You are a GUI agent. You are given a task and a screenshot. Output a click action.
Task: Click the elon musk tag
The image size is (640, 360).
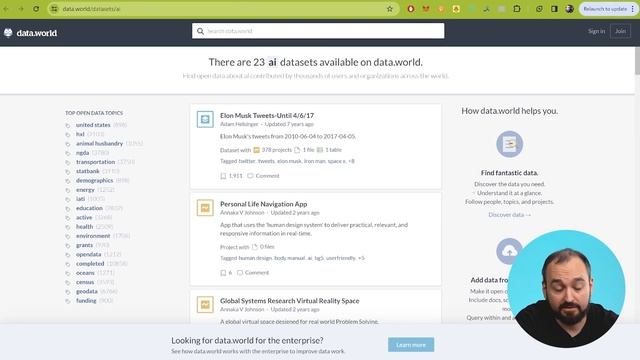coord(289,161)
